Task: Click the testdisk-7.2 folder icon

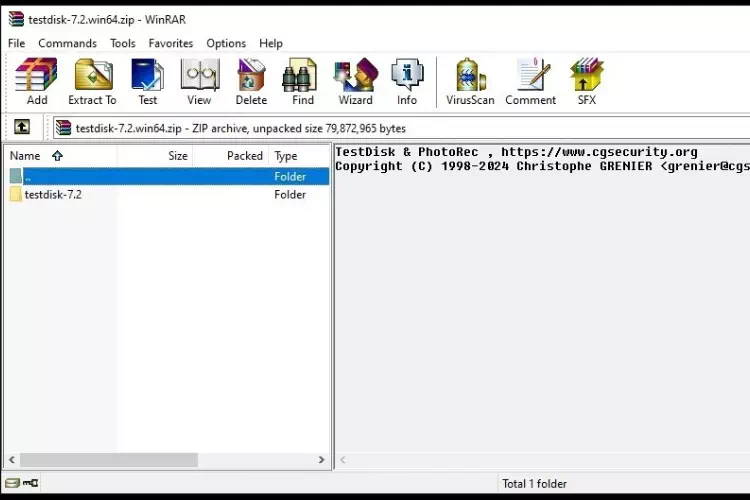Action: coord(15,194)
